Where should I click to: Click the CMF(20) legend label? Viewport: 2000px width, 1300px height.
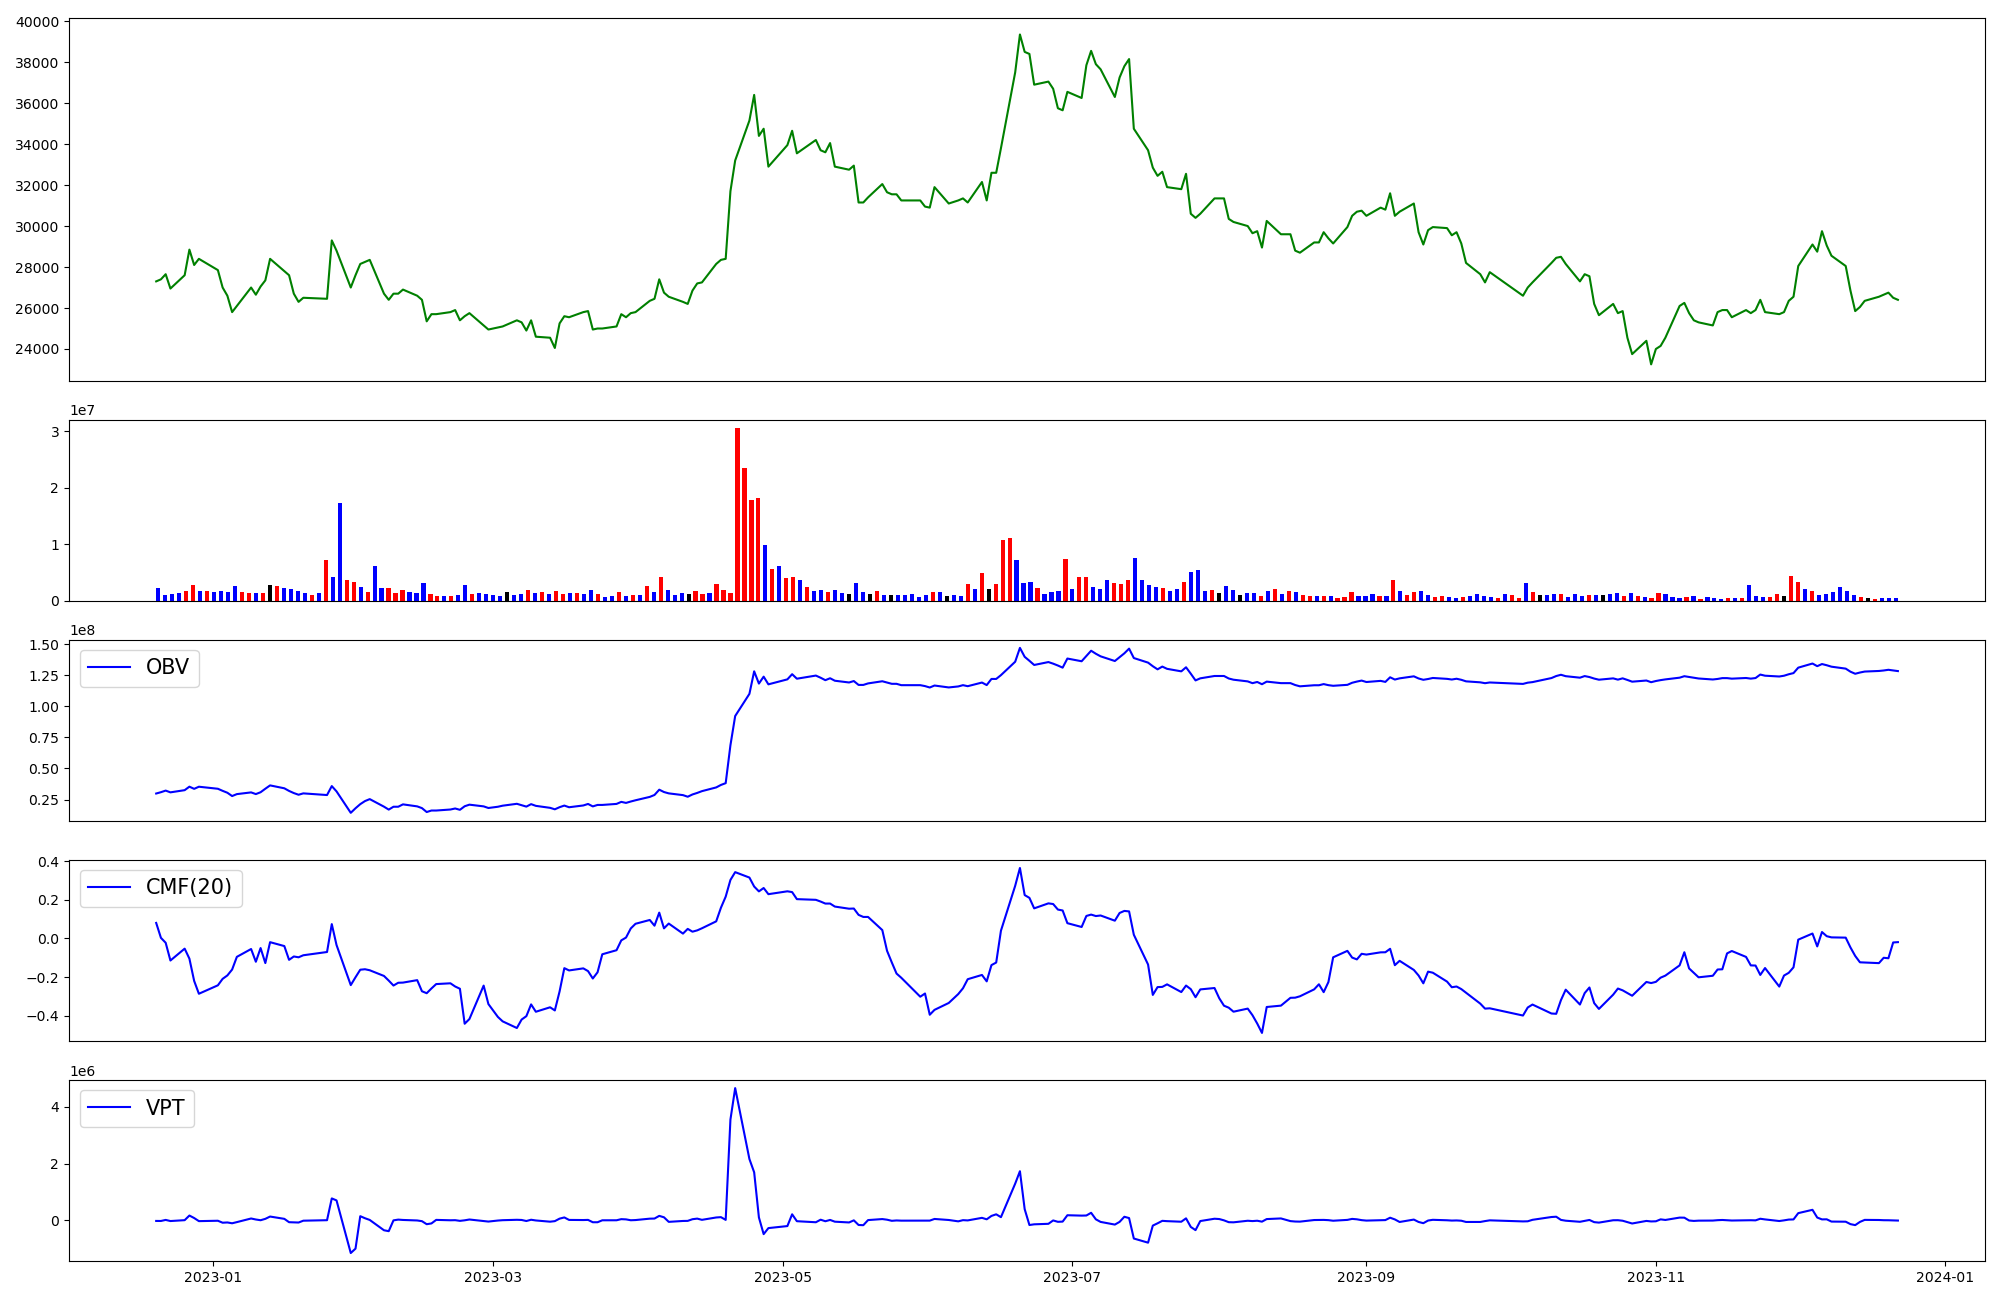tap(188, 888)
